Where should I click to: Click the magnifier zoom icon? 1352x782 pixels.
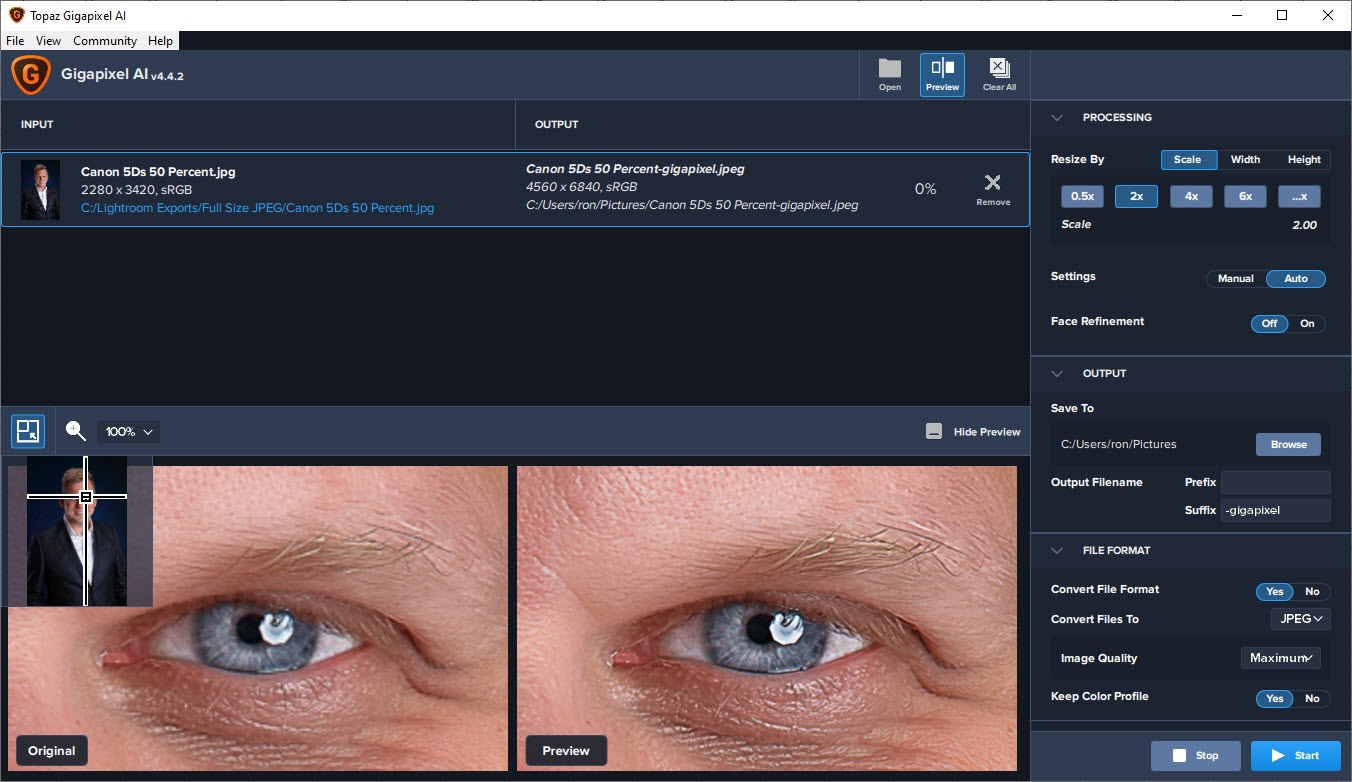tap(76, 431)
